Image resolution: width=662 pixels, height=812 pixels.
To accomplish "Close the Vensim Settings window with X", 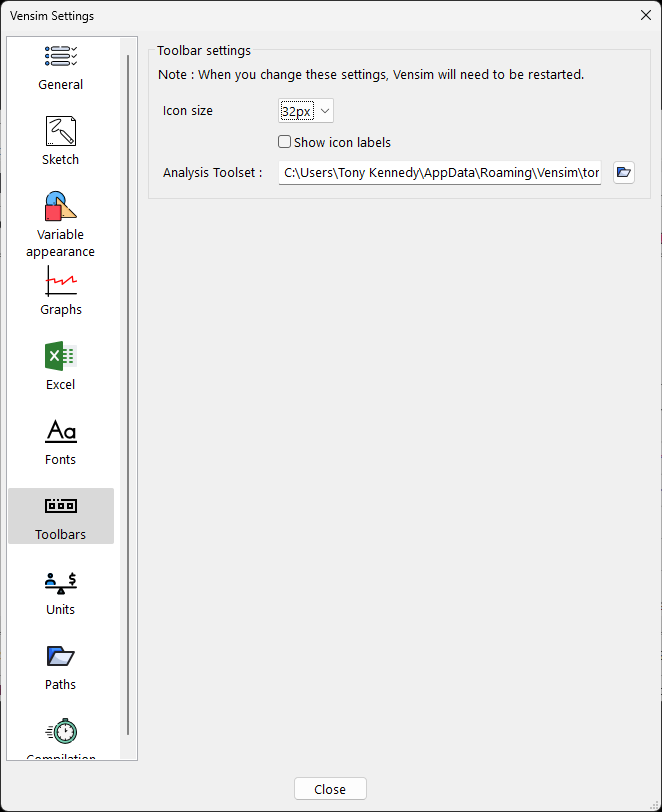I will point(644,14).
